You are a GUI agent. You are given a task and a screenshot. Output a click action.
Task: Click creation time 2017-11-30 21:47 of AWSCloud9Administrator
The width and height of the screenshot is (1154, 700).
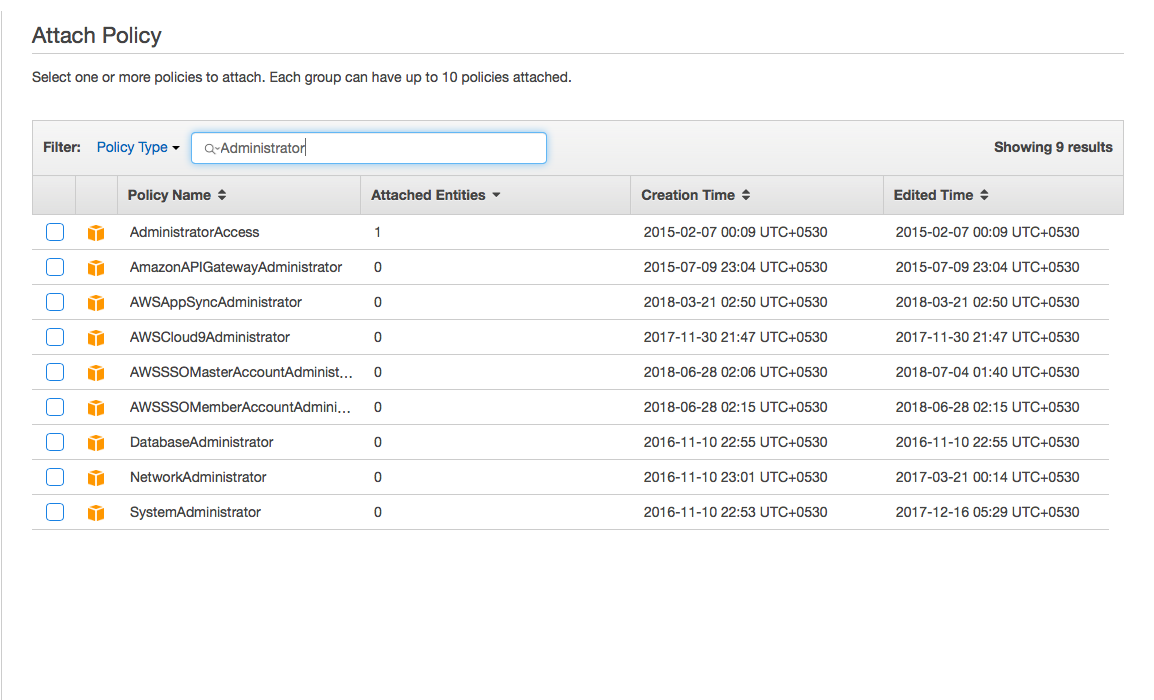[x=735, y=337]
